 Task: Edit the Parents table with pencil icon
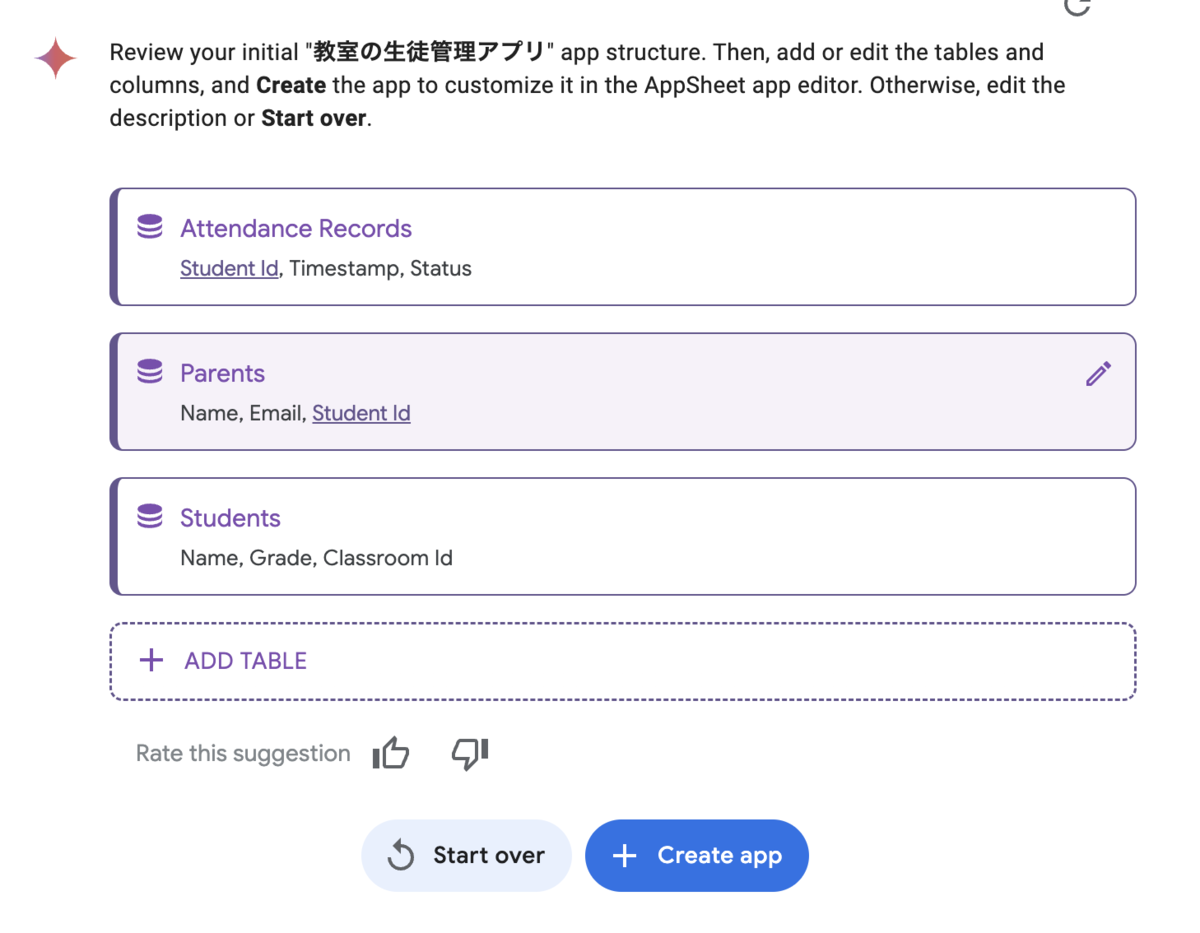[x=1098, y=374]
